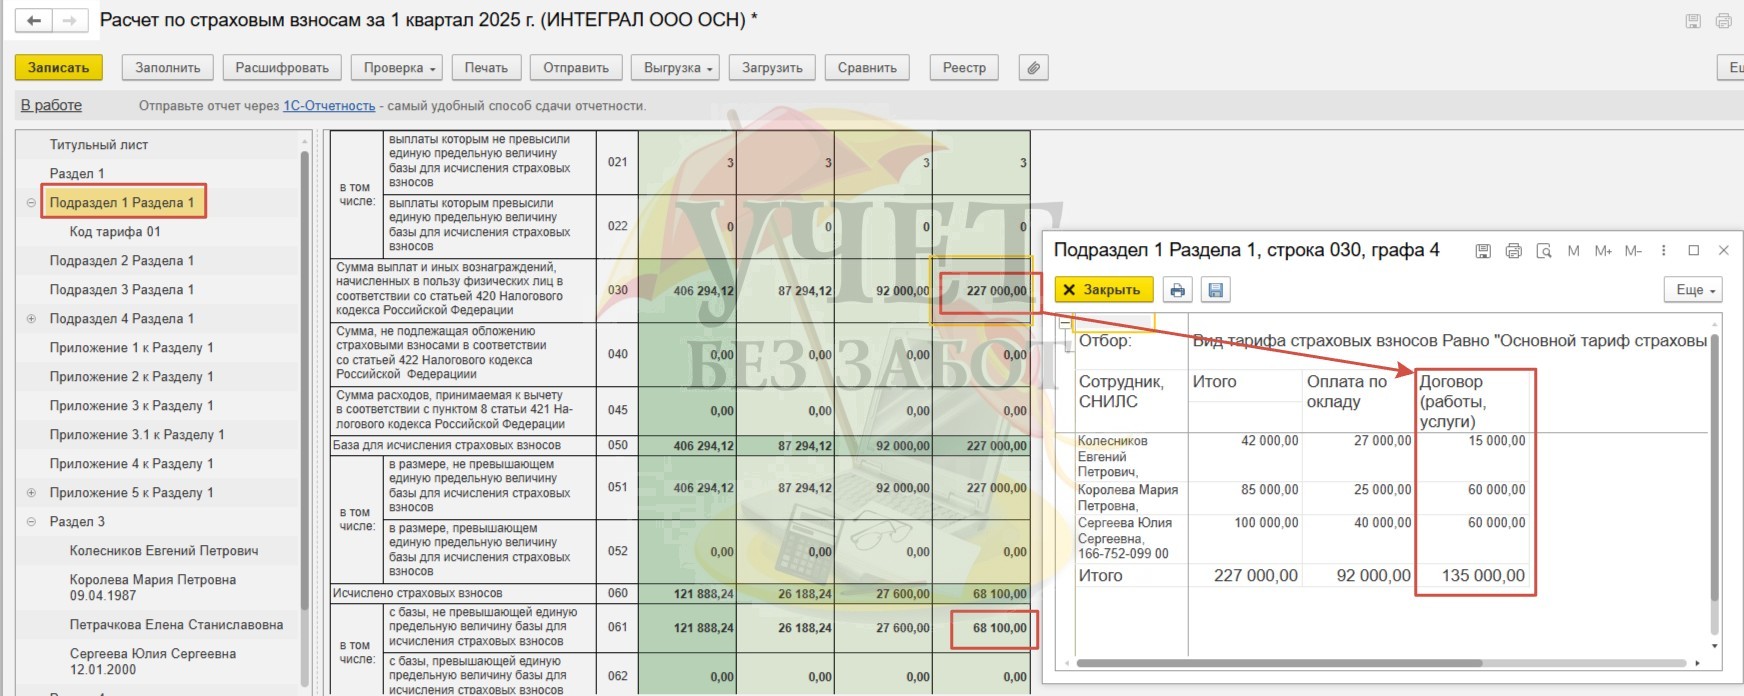Close the popup with the X title button
The width and height of the screenshot is (1744, 696).
(x=1723, y=251)
